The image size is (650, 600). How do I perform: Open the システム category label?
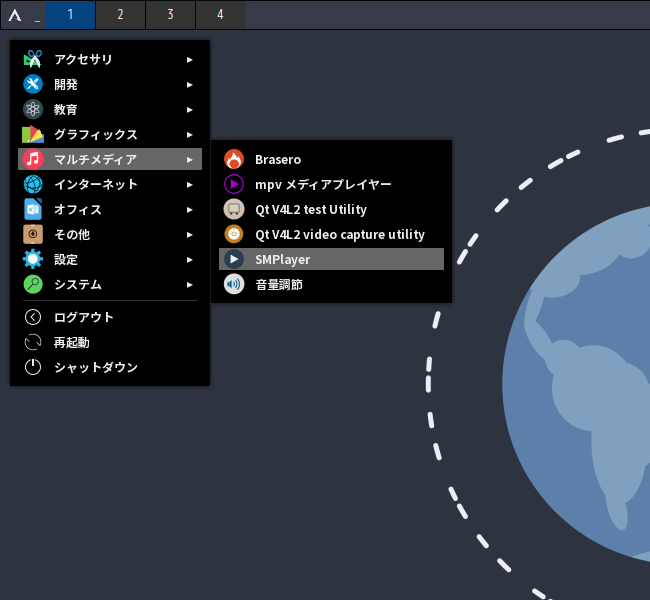click(78, 284)
